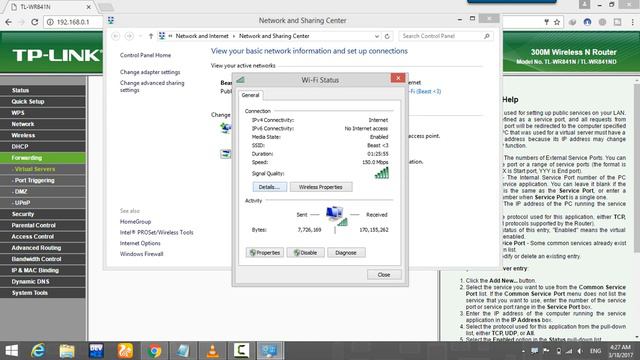Close Wi-Fi Status with red X
The image size is (640, 360).
[x=398, y=78]
